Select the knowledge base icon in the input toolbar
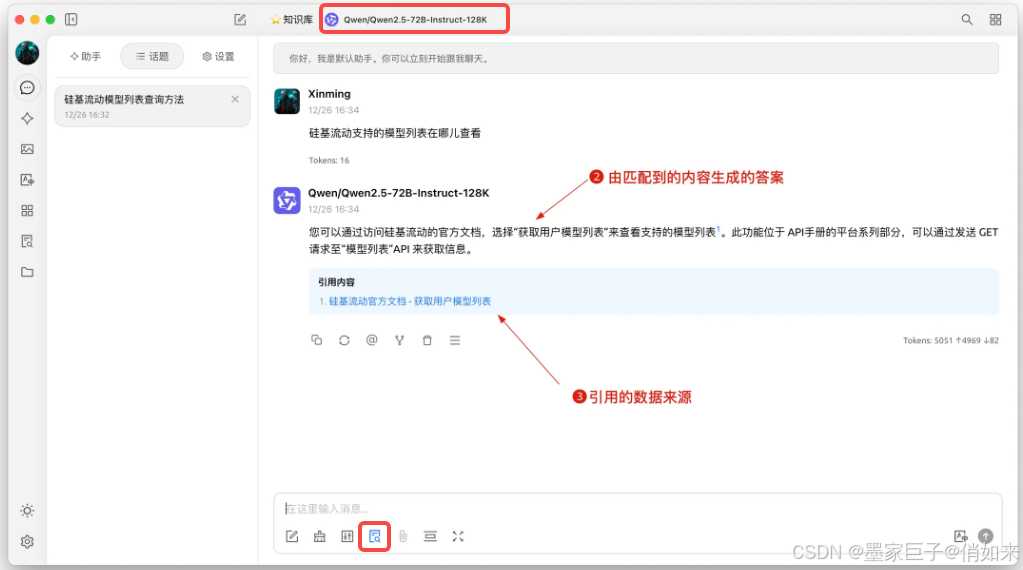 tap(374, 536)
